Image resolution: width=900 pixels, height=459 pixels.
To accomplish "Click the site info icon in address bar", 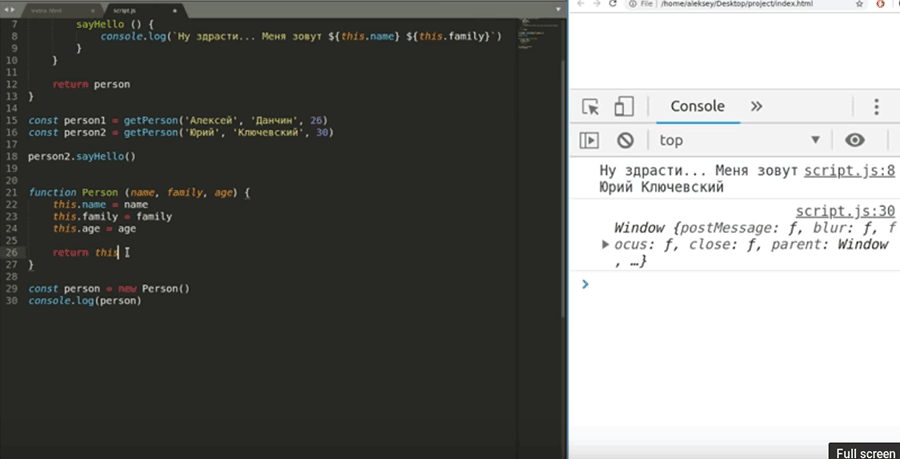I will pos(632,3).
